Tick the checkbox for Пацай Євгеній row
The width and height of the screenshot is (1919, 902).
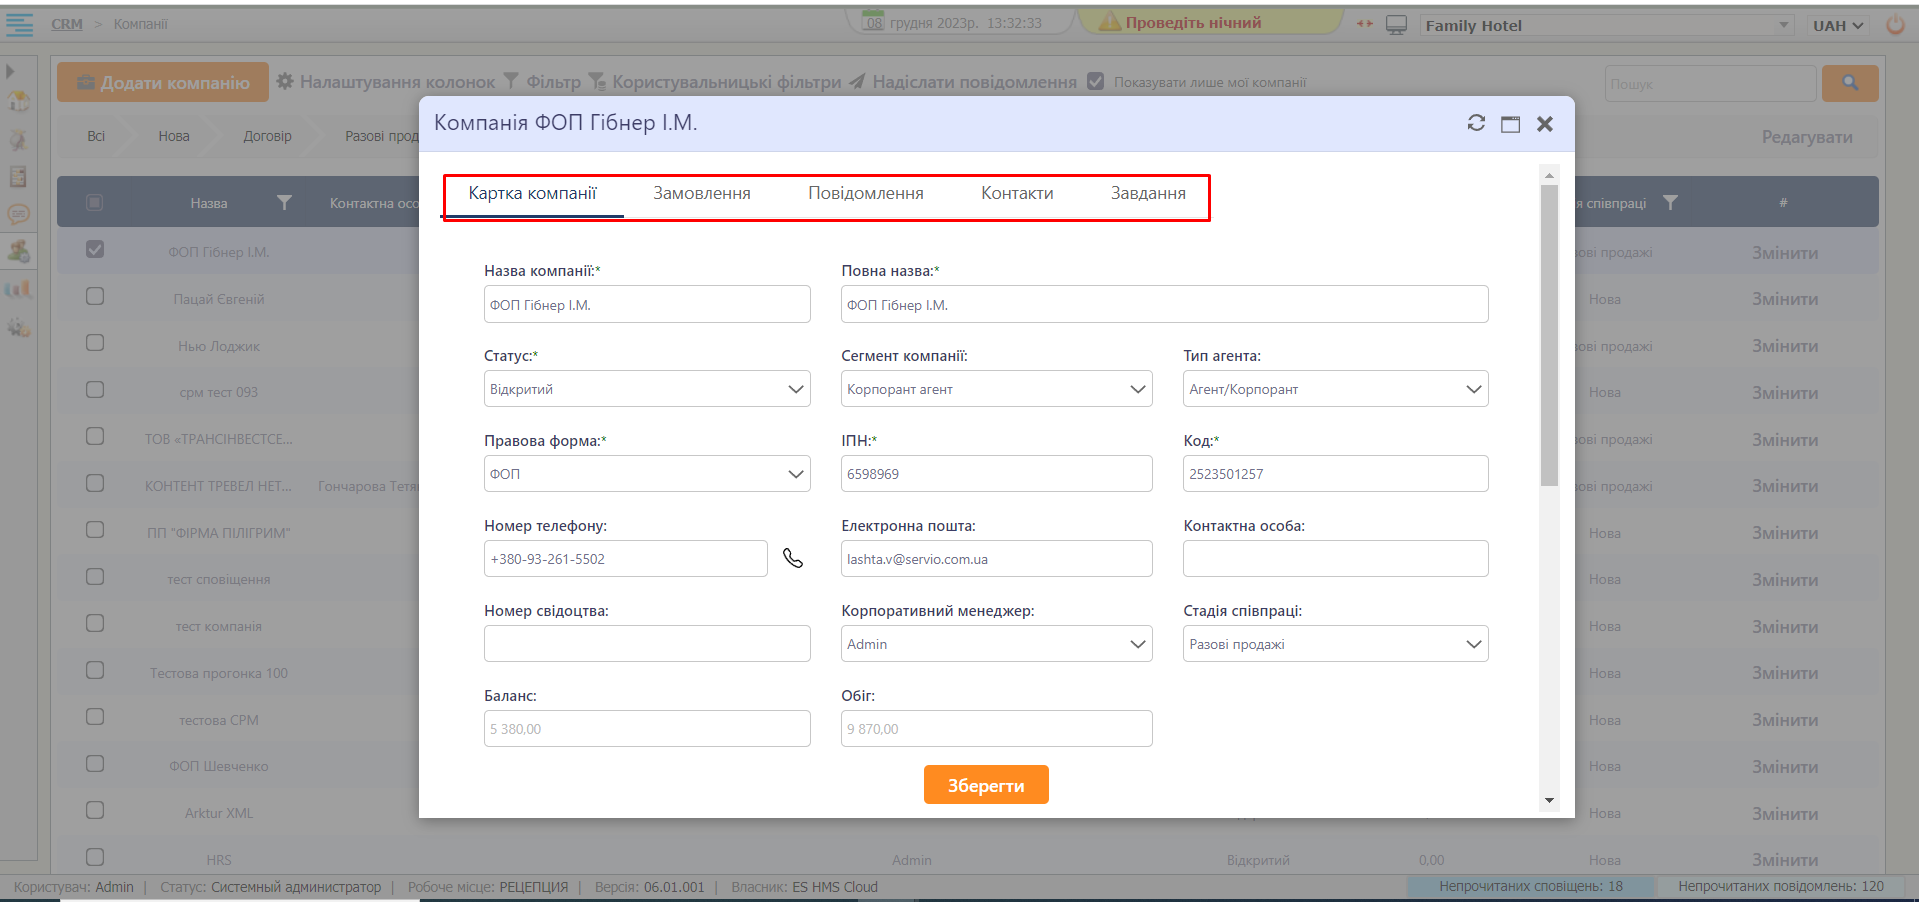coord(95,297)
